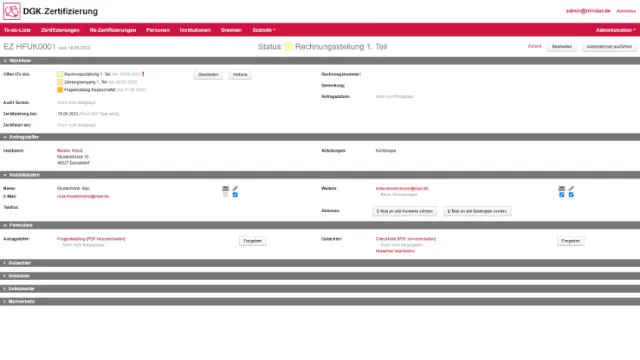Open the To-do-Liste menu item
The height and width of the screenshot is (360, 640).
[x=17, y=30]
